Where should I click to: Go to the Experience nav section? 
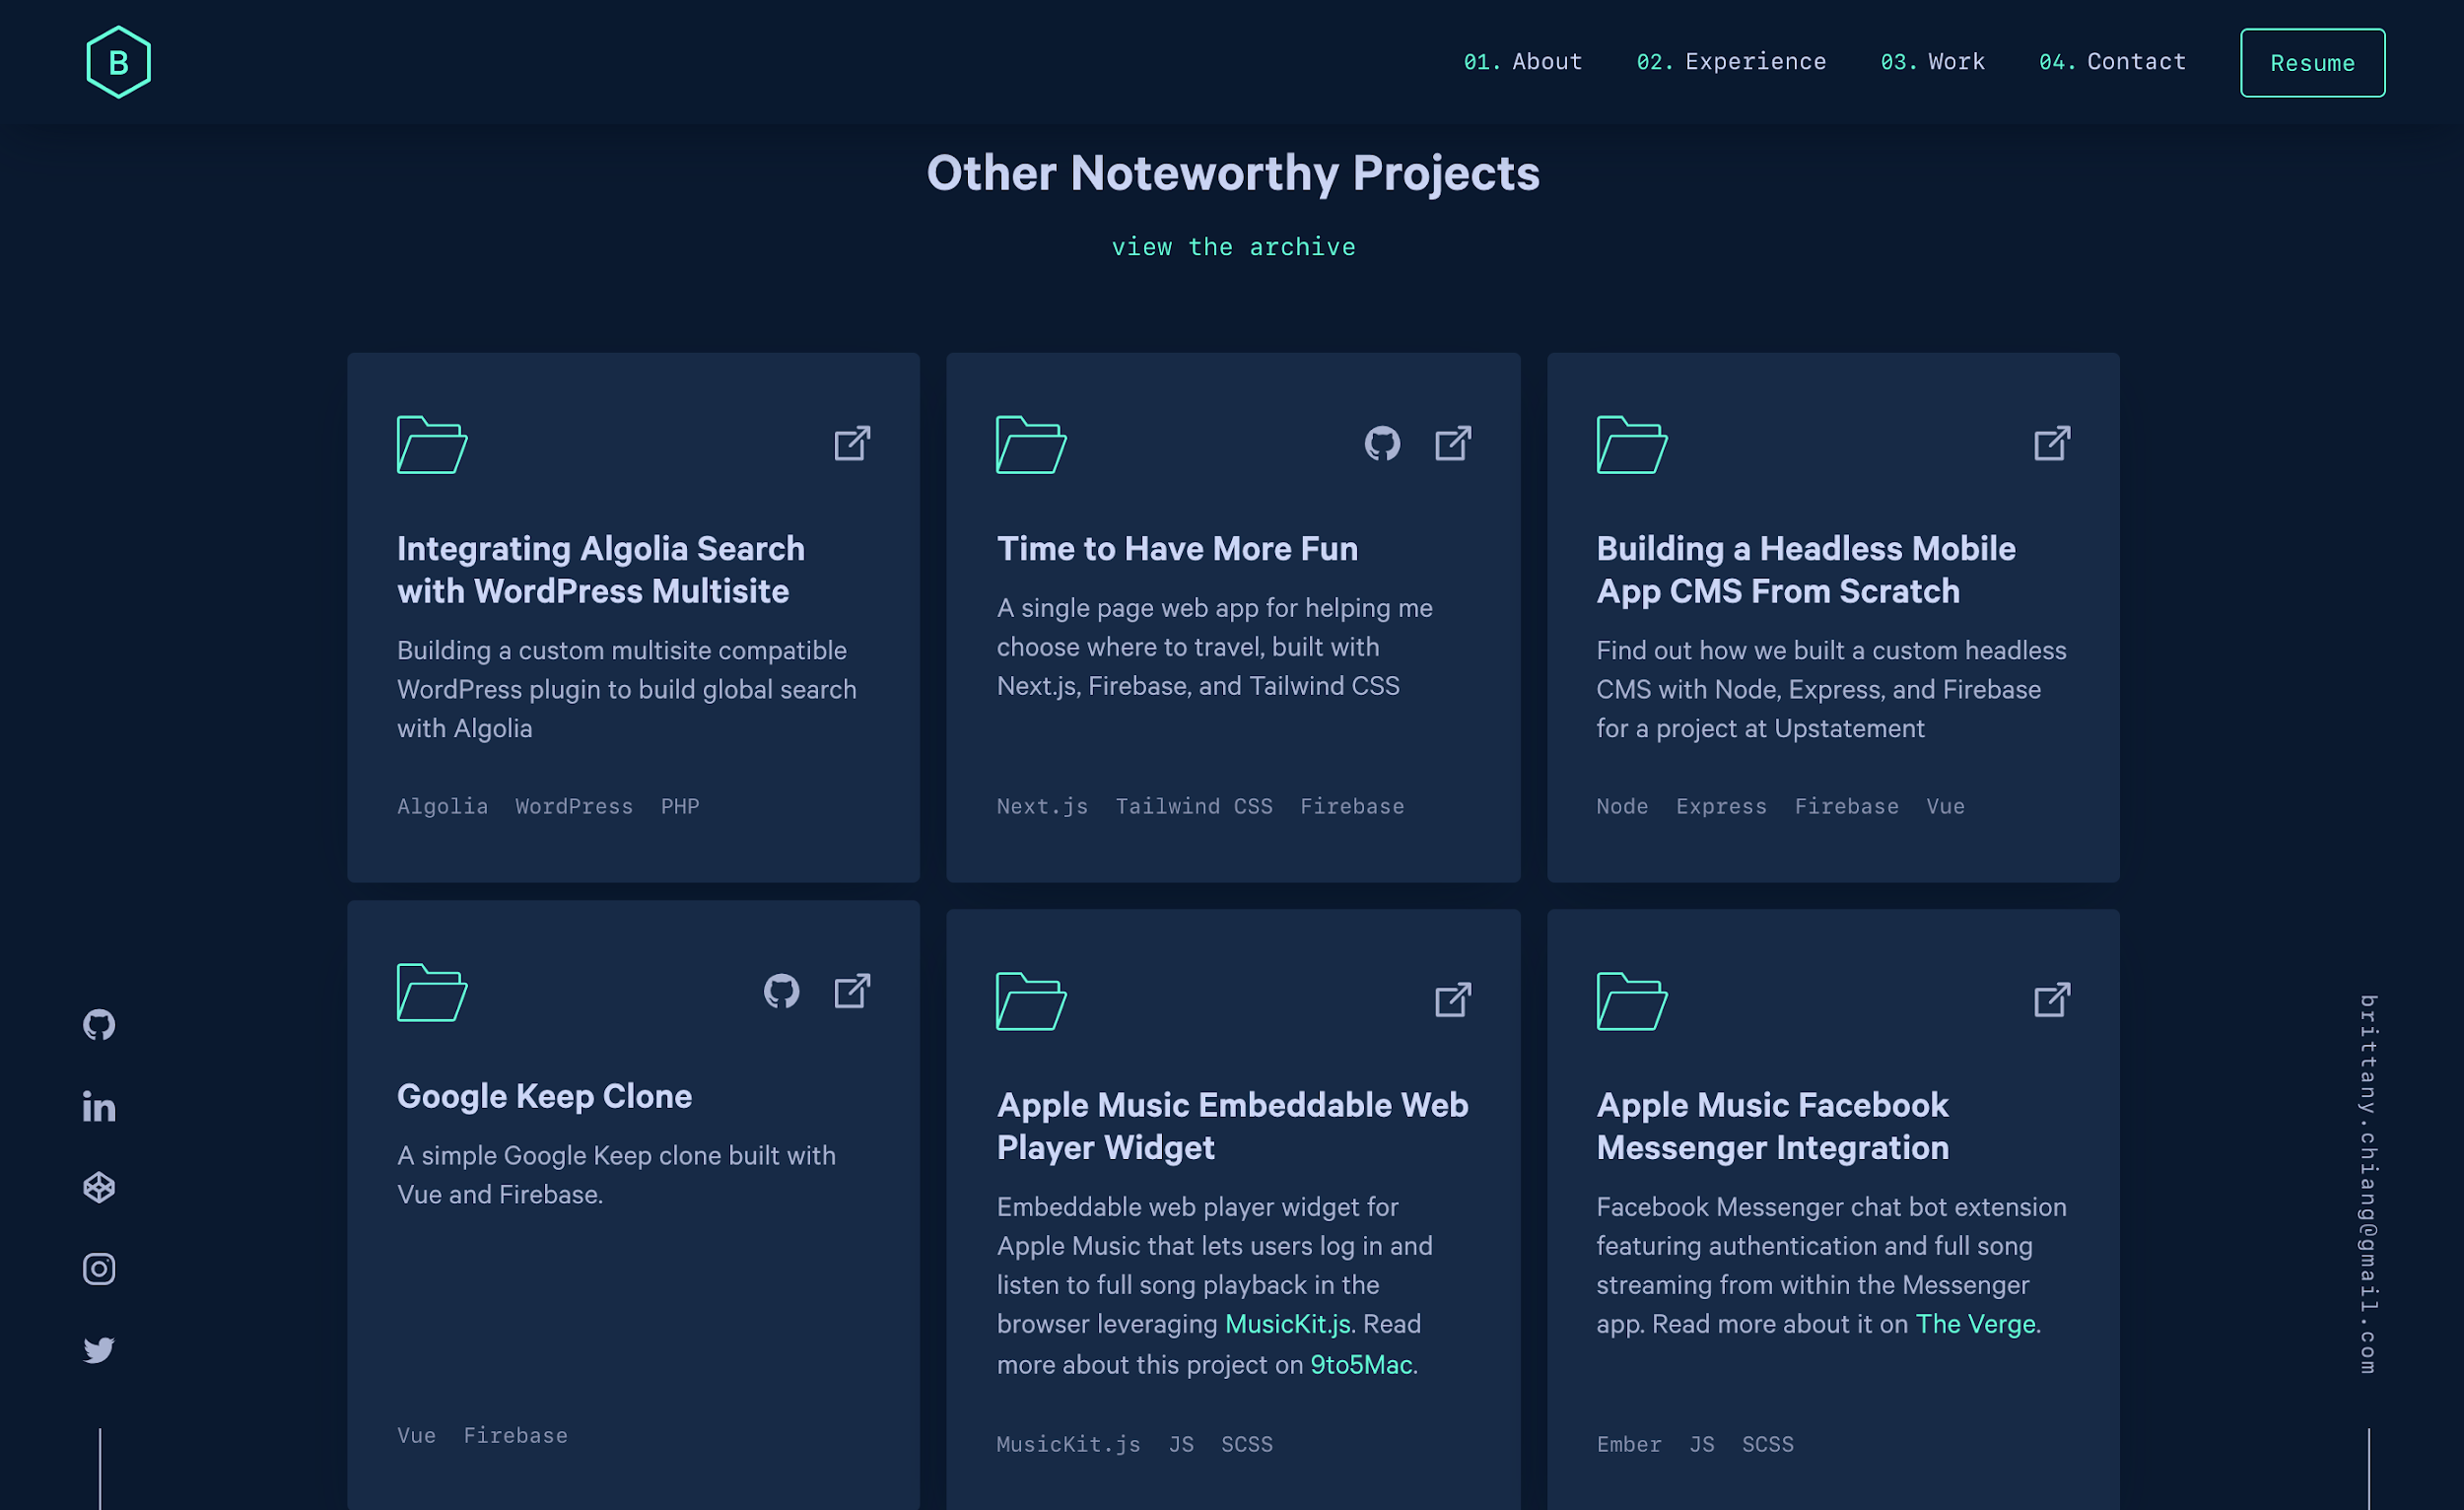1731,62
